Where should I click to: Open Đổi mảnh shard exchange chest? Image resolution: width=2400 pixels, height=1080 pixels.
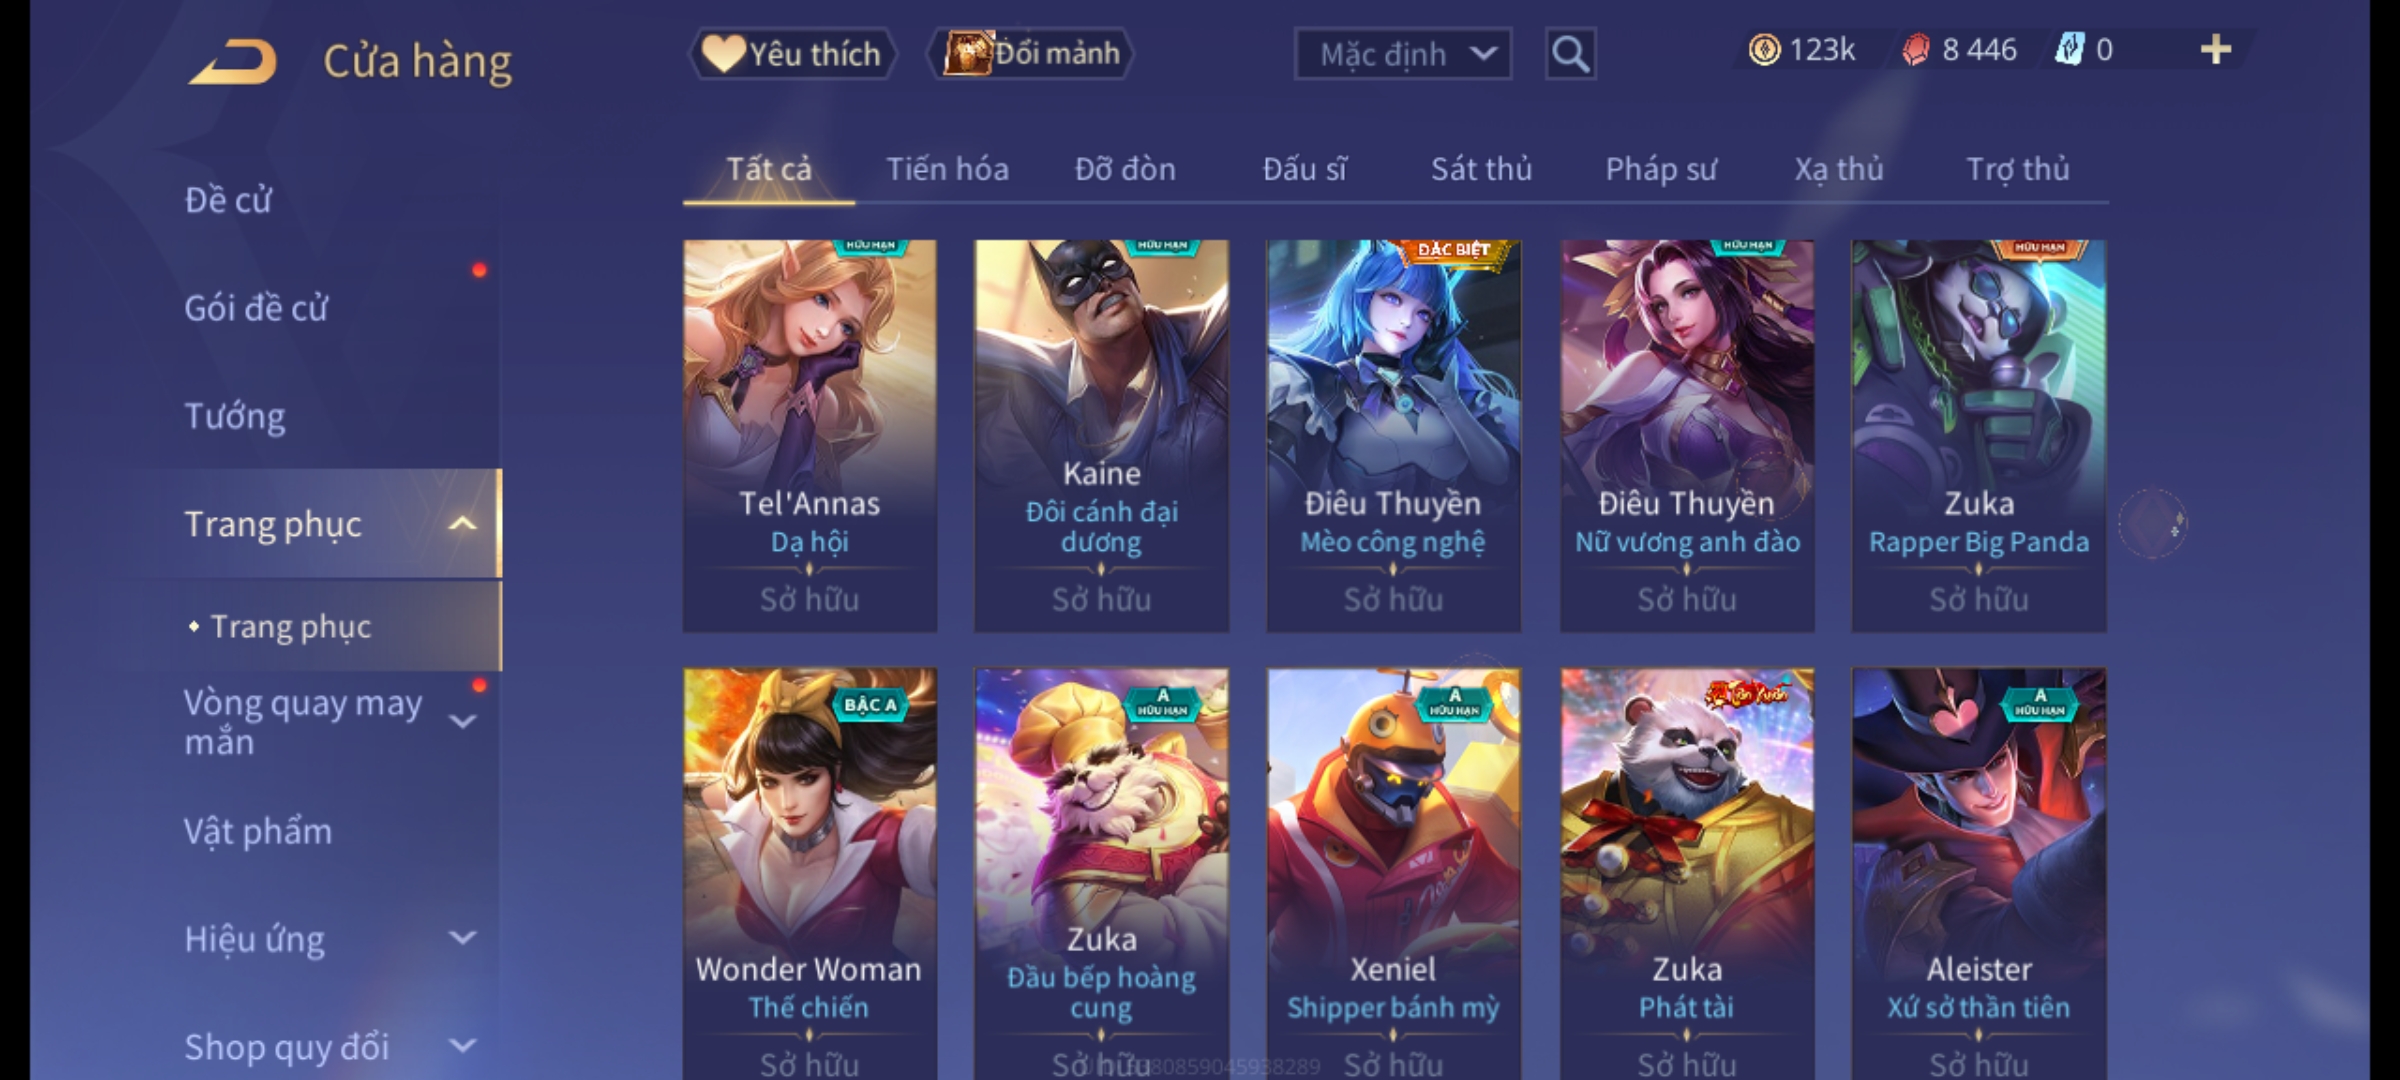1032,54
